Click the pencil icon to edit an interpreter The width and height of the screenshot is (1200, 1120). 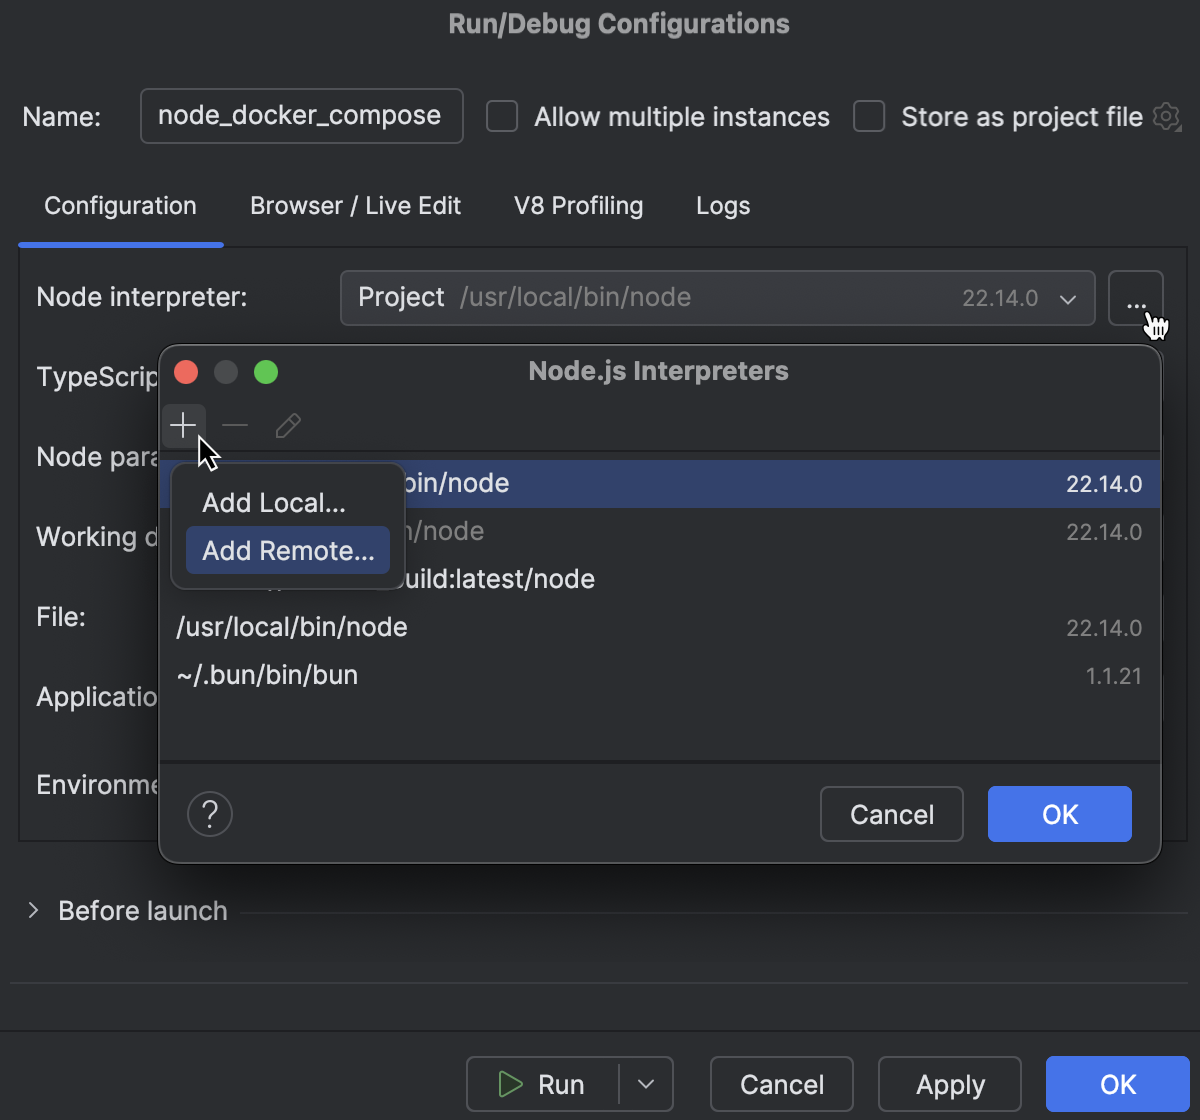(287, 425)
